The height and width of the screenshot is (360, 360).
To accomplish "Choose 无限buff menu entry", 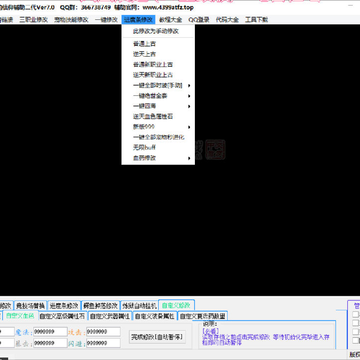I will [x=158, y=147].
